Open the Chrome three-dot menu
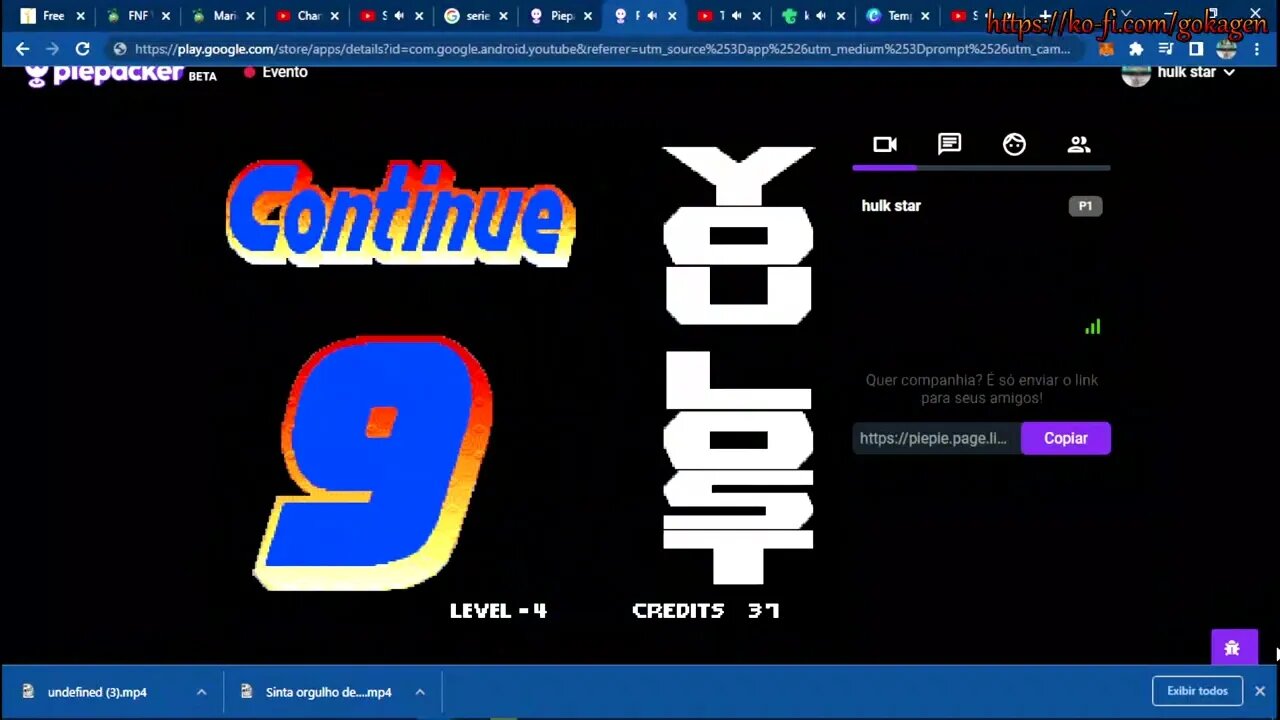 tap(1257, 48)
